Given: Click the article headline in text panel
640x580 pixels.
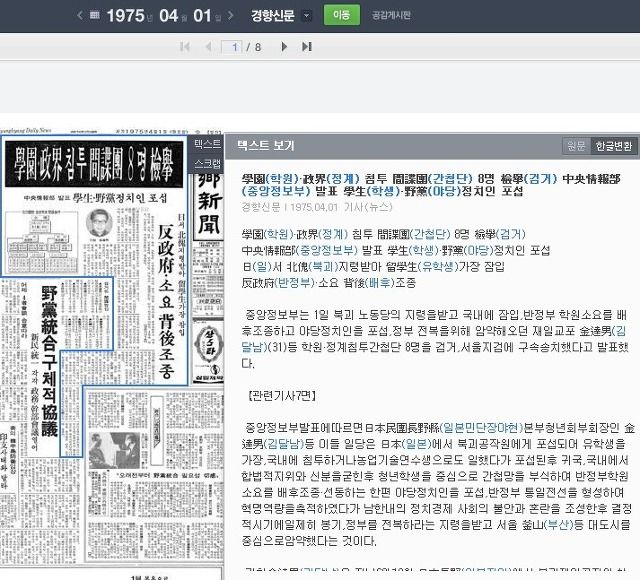Looking at the screenshot, I should (x=431, y=185).
